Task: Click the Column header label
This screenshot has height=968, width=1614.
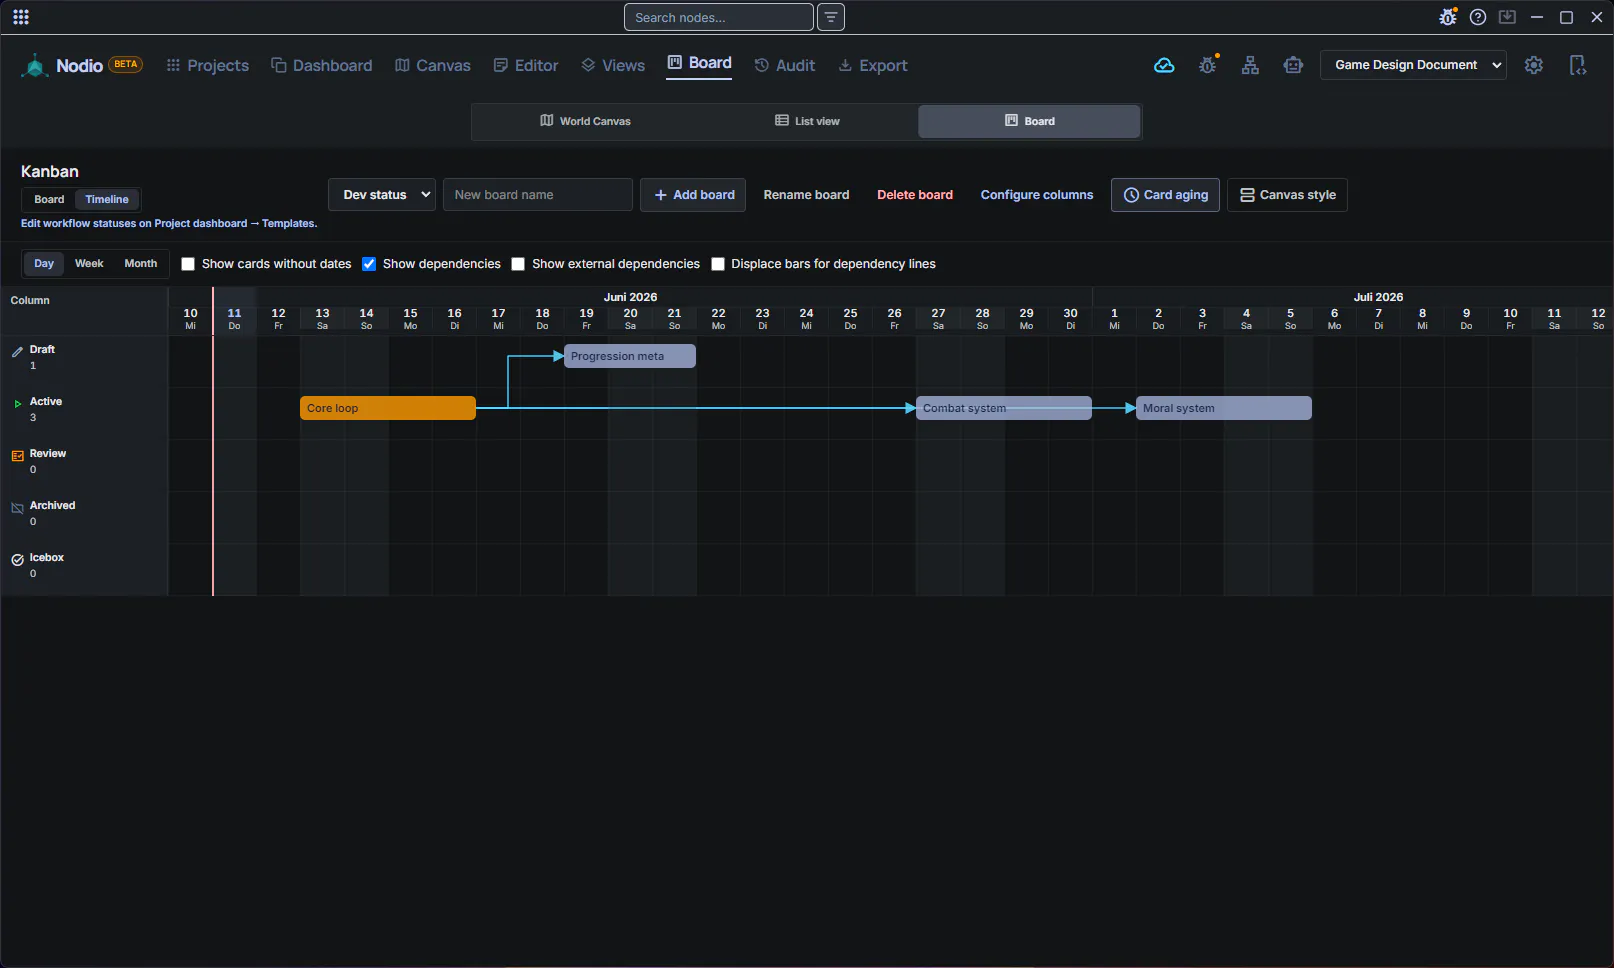Action: [30, 300]
